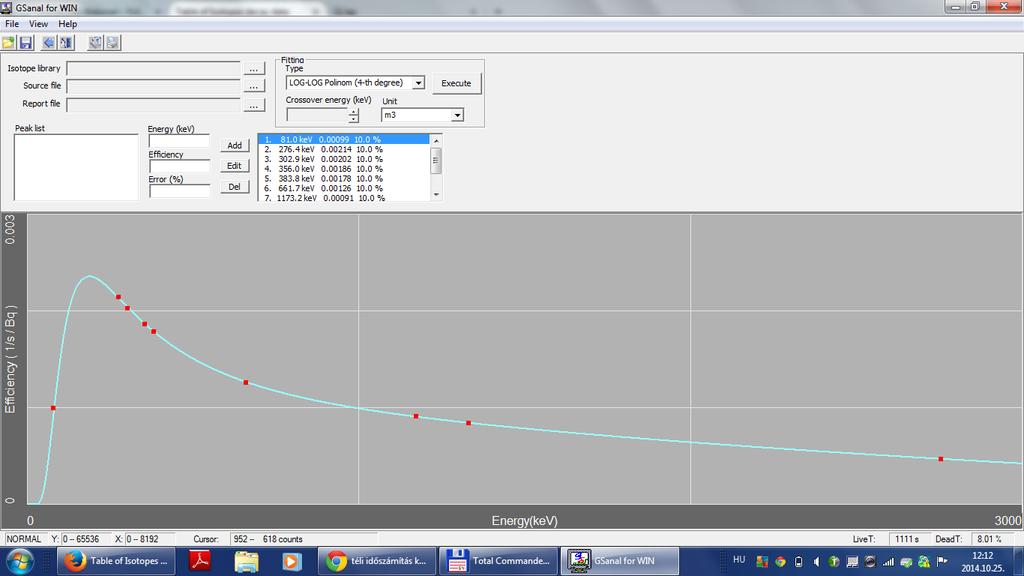Click the fourth toolbar icon beside the blue arrow
Screen dimensions: 1024x576
tap(66, 43)
